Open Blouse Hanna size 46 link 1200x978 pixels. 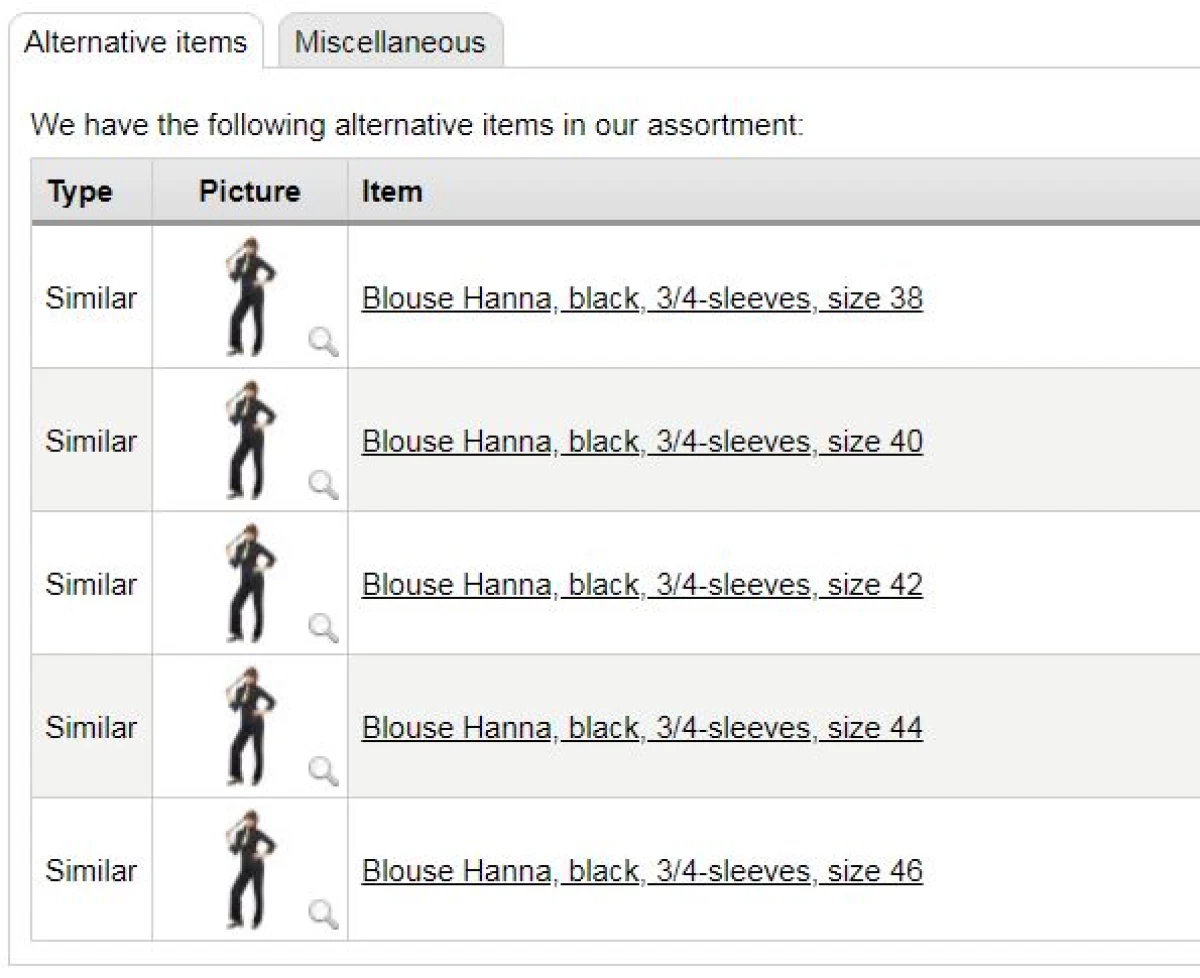[641, 870]
